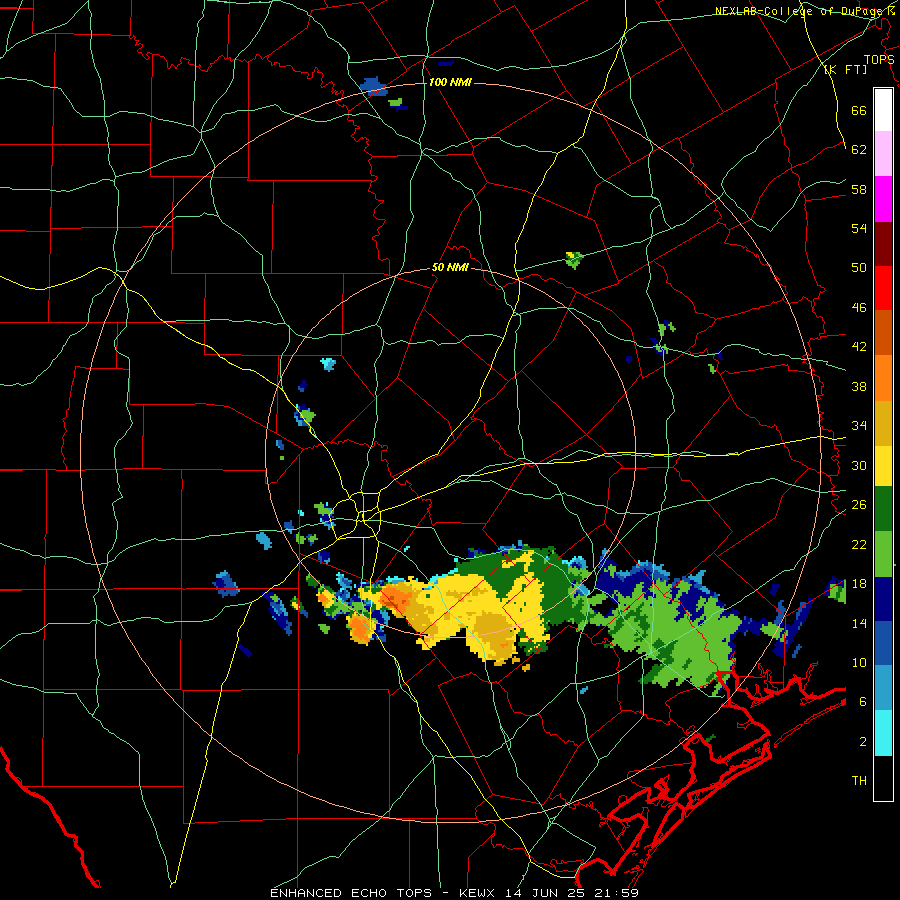
Task: Click the legend value 34
Action: (x=859, y=426)
